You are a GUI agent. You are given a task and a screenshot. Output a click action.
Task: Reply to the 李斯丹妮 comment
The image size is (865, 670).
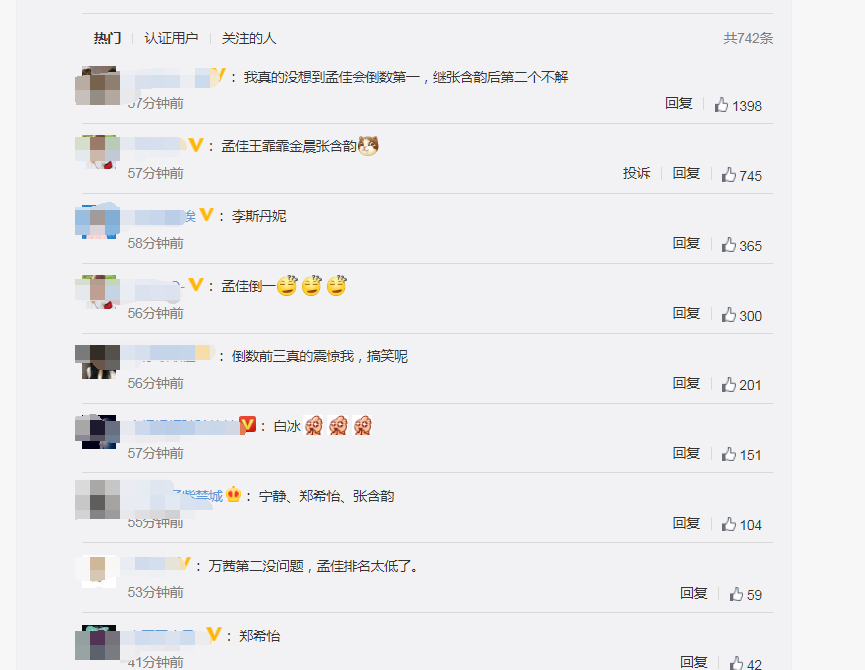(686, 243)
